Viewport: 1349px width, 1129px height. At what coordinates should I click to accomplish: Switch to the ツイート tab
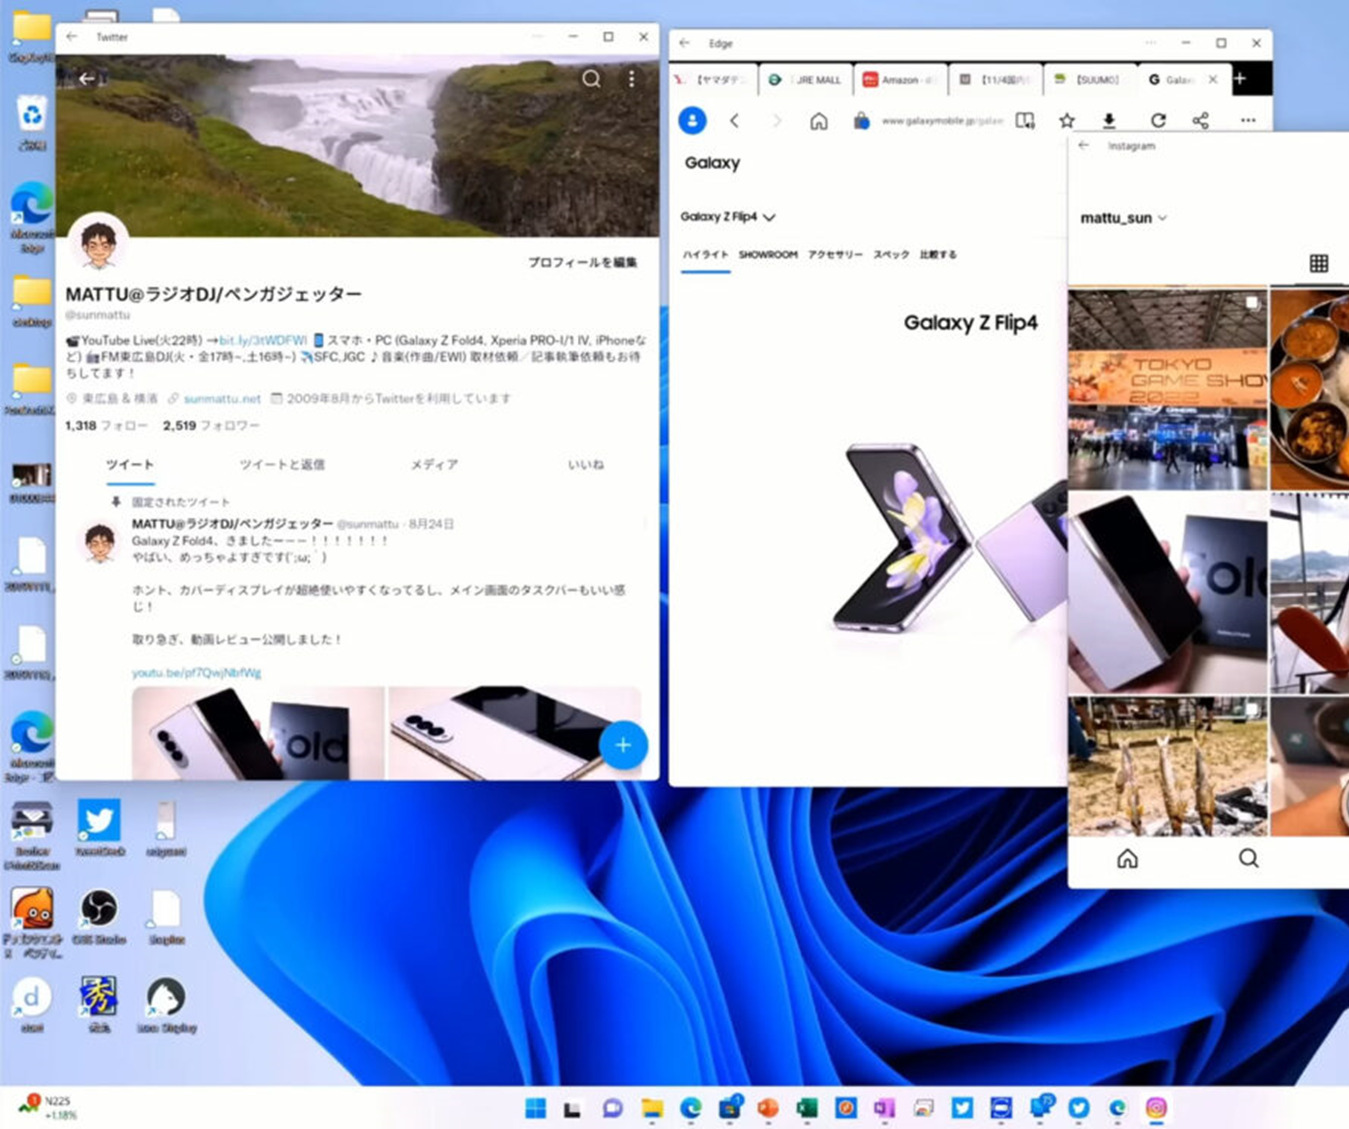[130, 464]
